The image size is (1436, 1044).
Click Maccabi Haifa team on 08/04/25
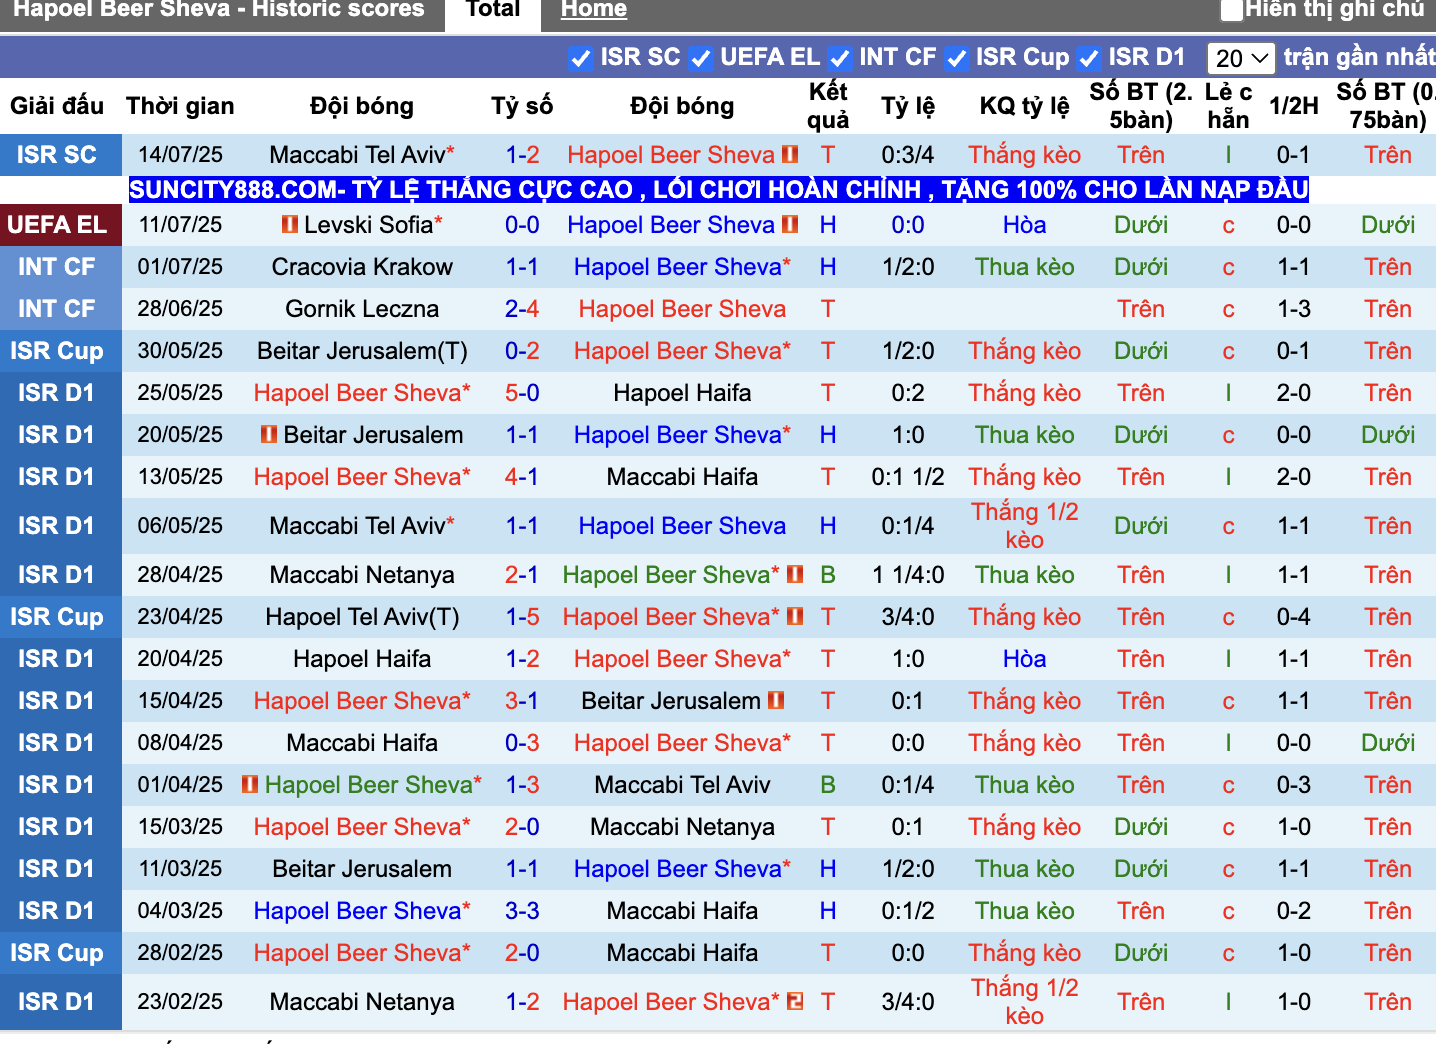362,743
